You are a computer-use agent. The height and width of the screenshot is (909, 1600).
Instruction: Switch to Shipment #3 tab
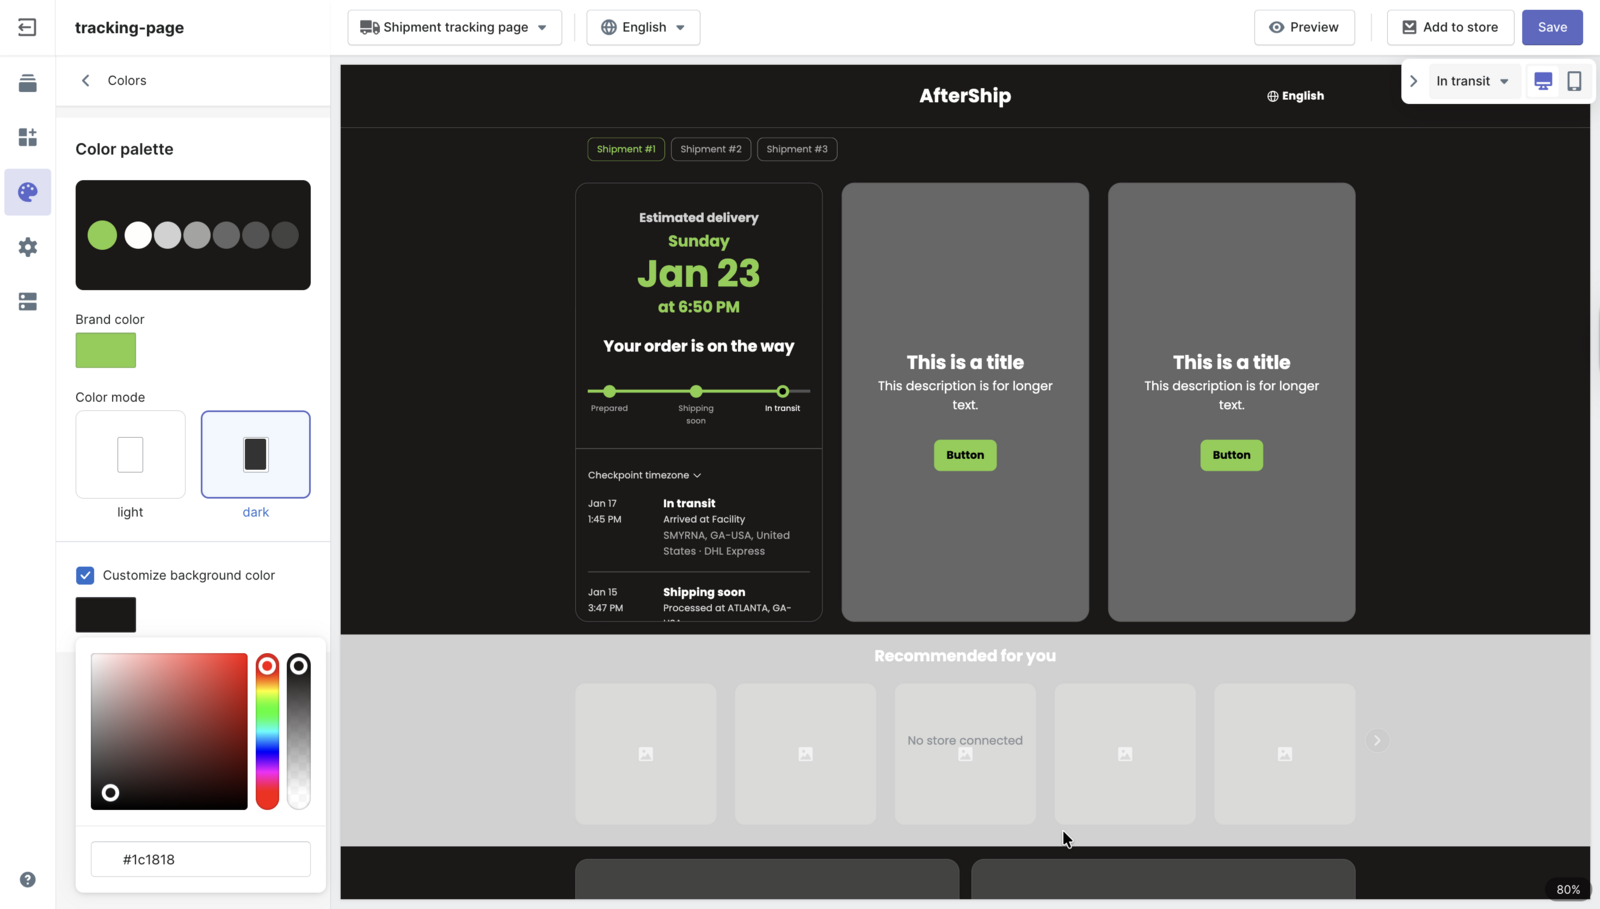coord(797,149)
